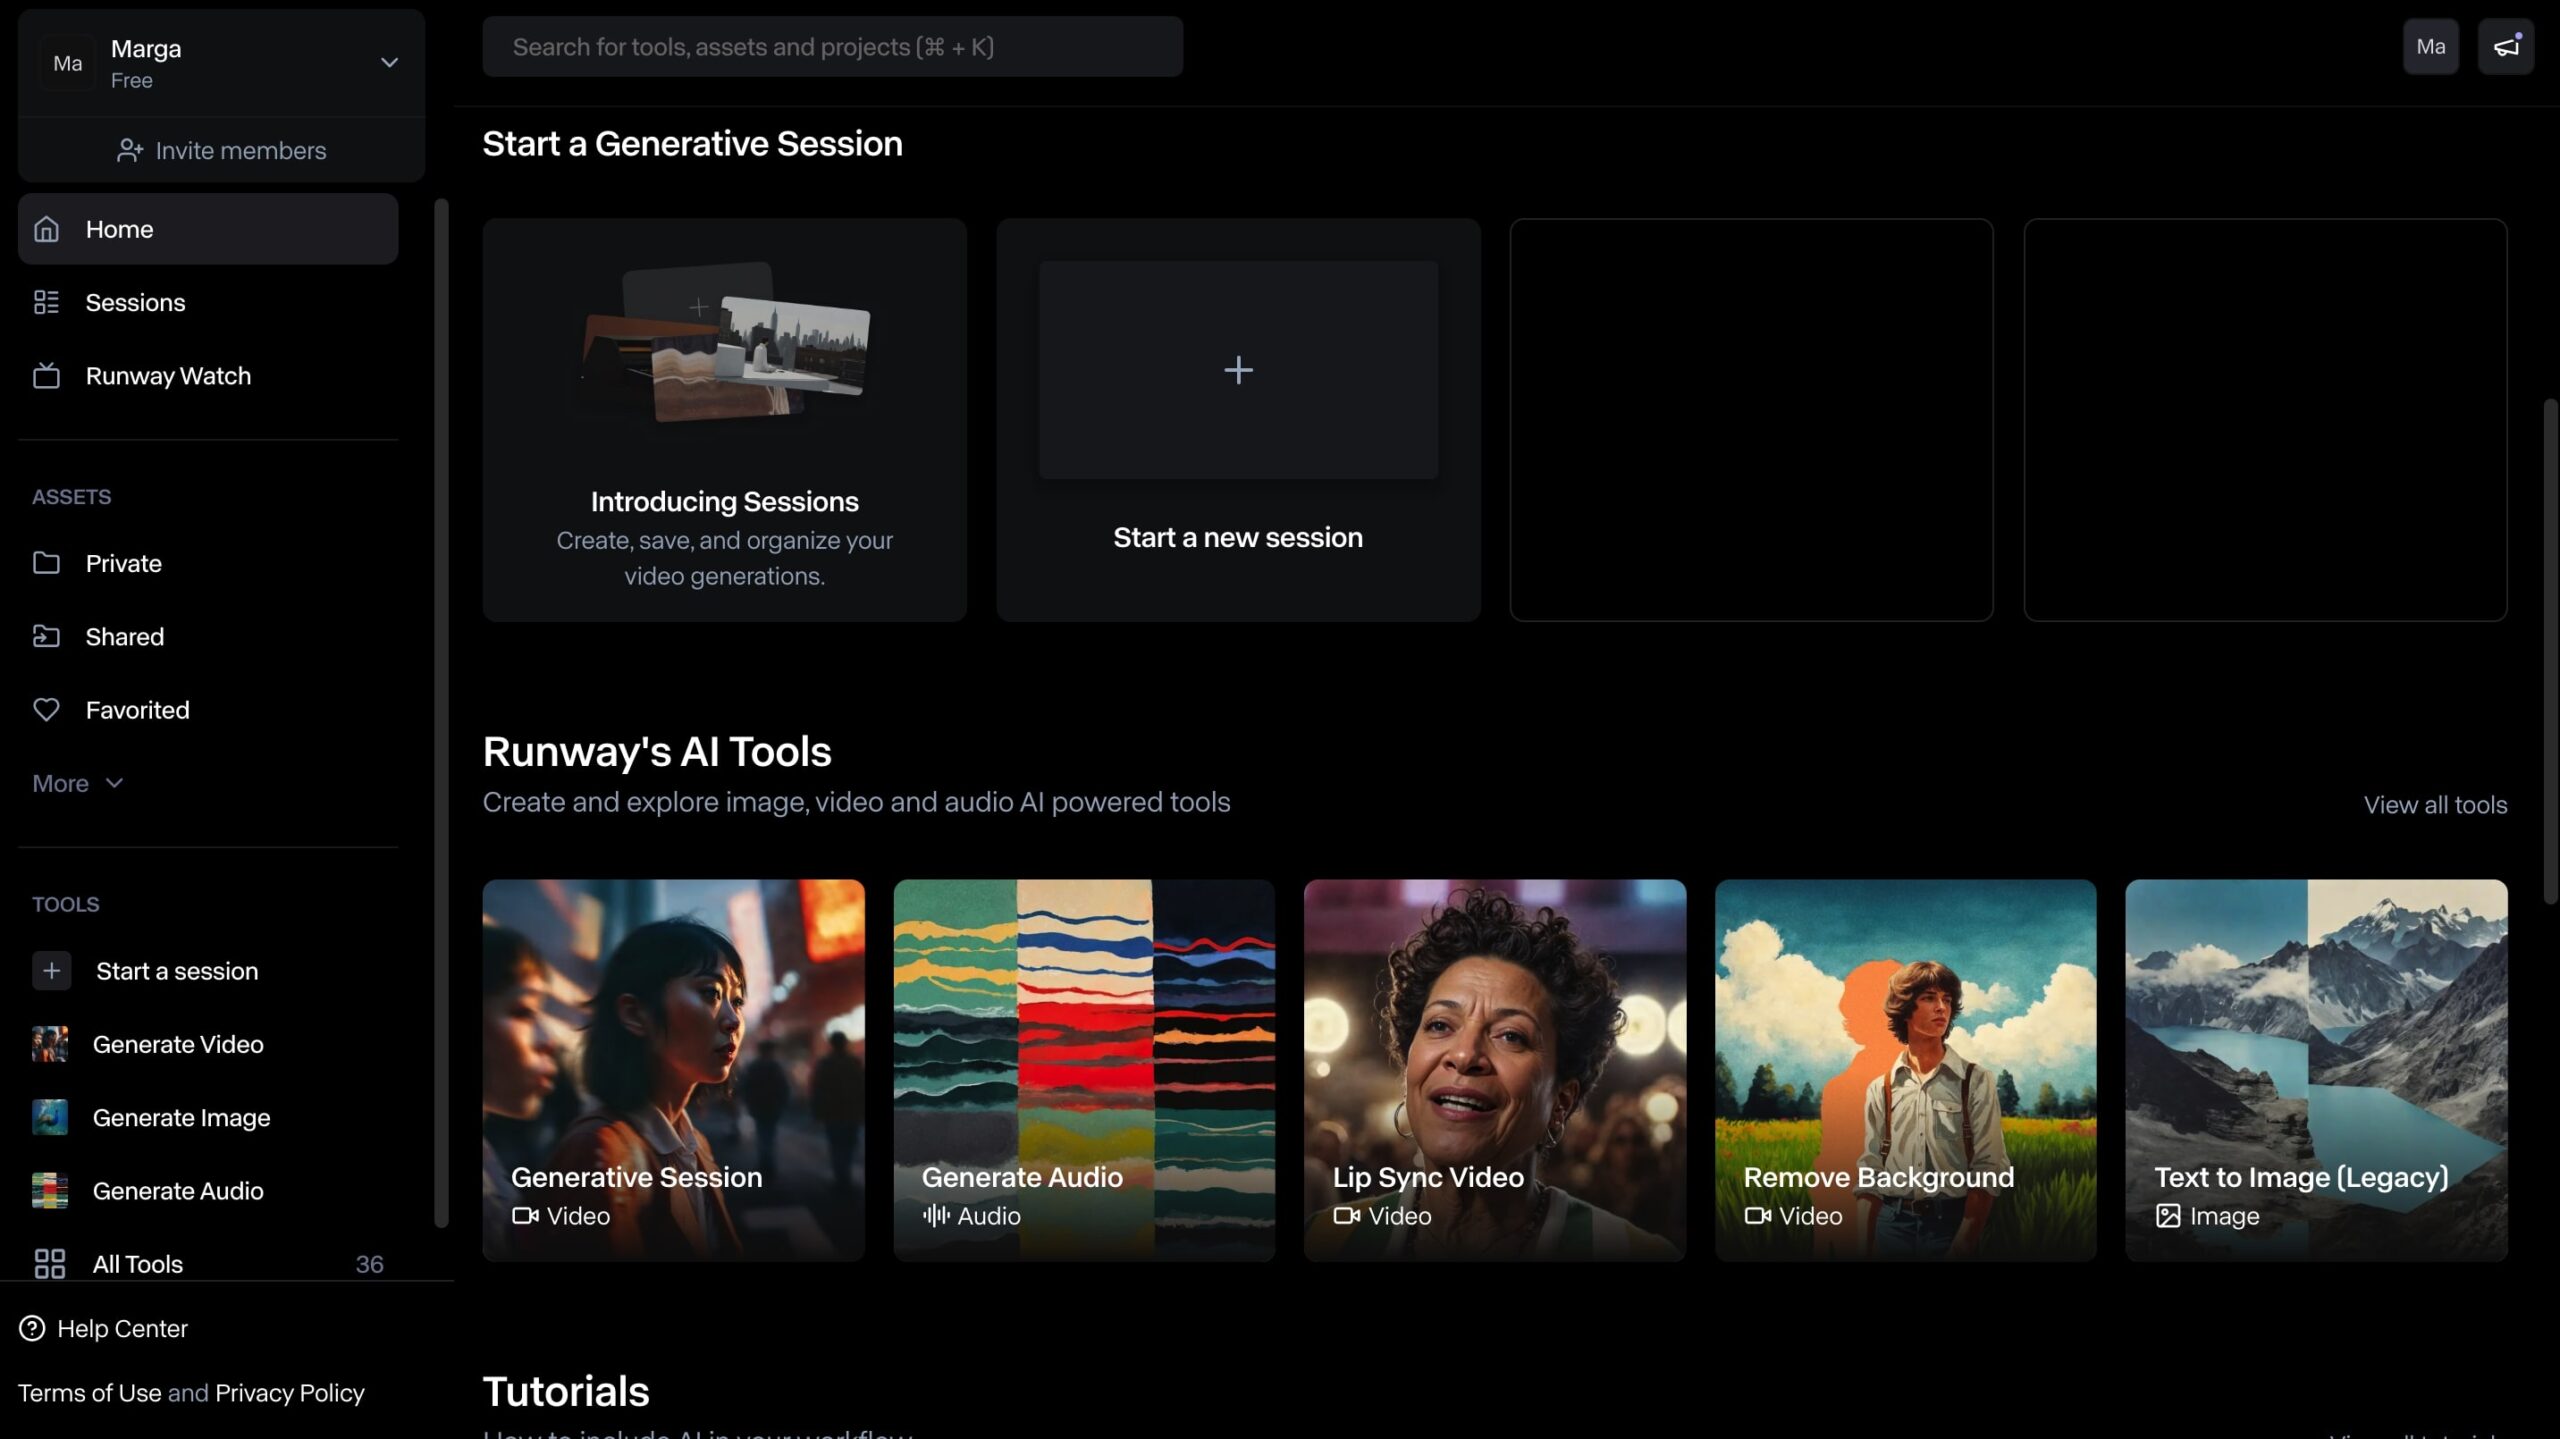The height and width of the screenshot is (1439, 2560).
Task: Click the plus icon beside Start a session
Action: (51, 970)
